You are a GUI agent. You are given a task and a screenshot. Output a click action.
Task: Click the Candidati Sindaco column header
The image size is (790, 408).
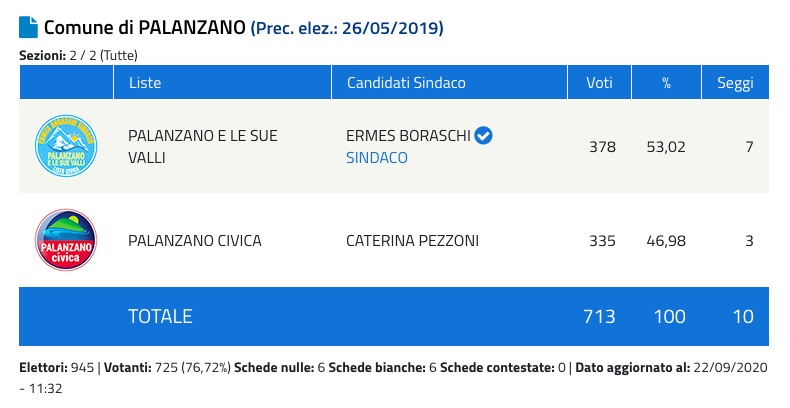(406, 82)
